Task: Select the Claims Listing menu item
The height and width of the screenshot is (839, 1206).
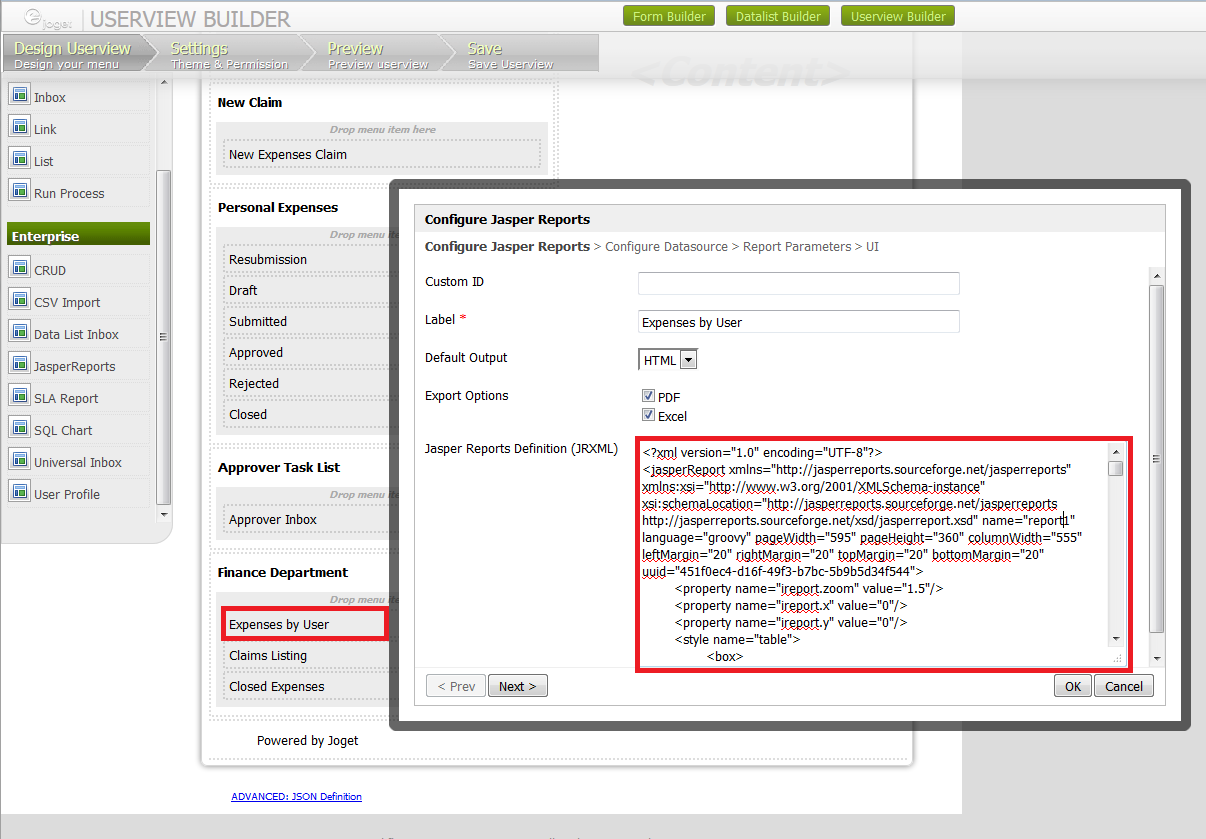Action: [x=306, y=655]
